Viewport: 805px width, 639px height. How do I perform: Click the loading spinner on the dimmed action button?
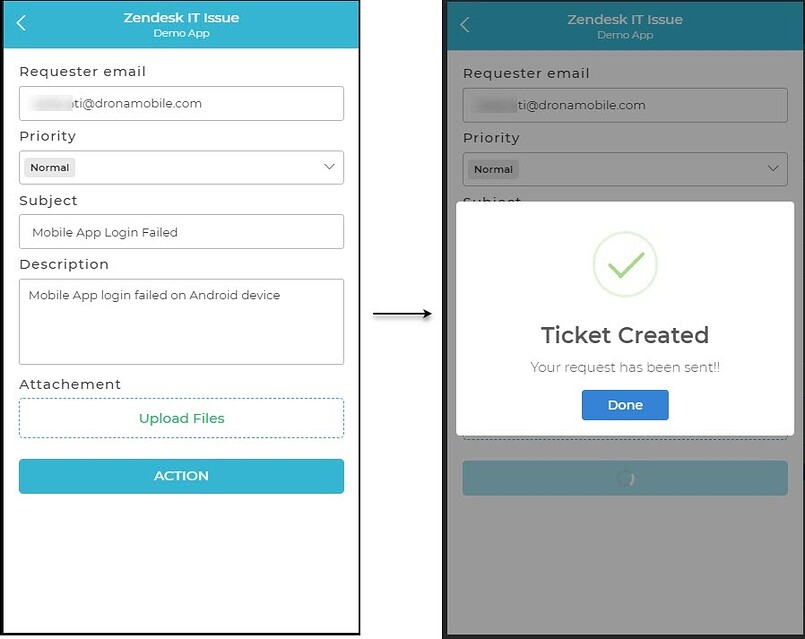point(625,478)
